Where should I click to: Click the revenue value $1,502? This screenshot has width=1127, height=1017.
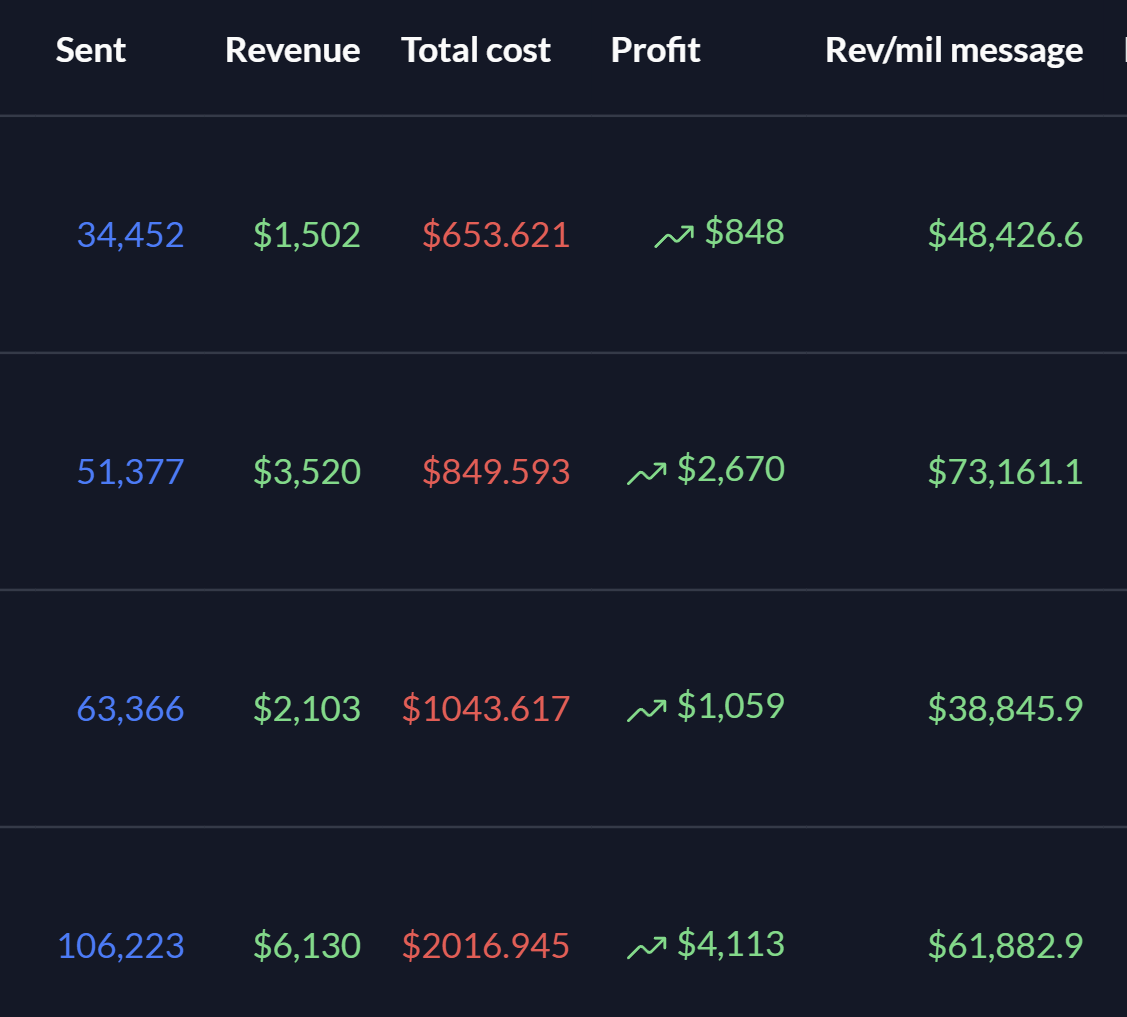307,235
